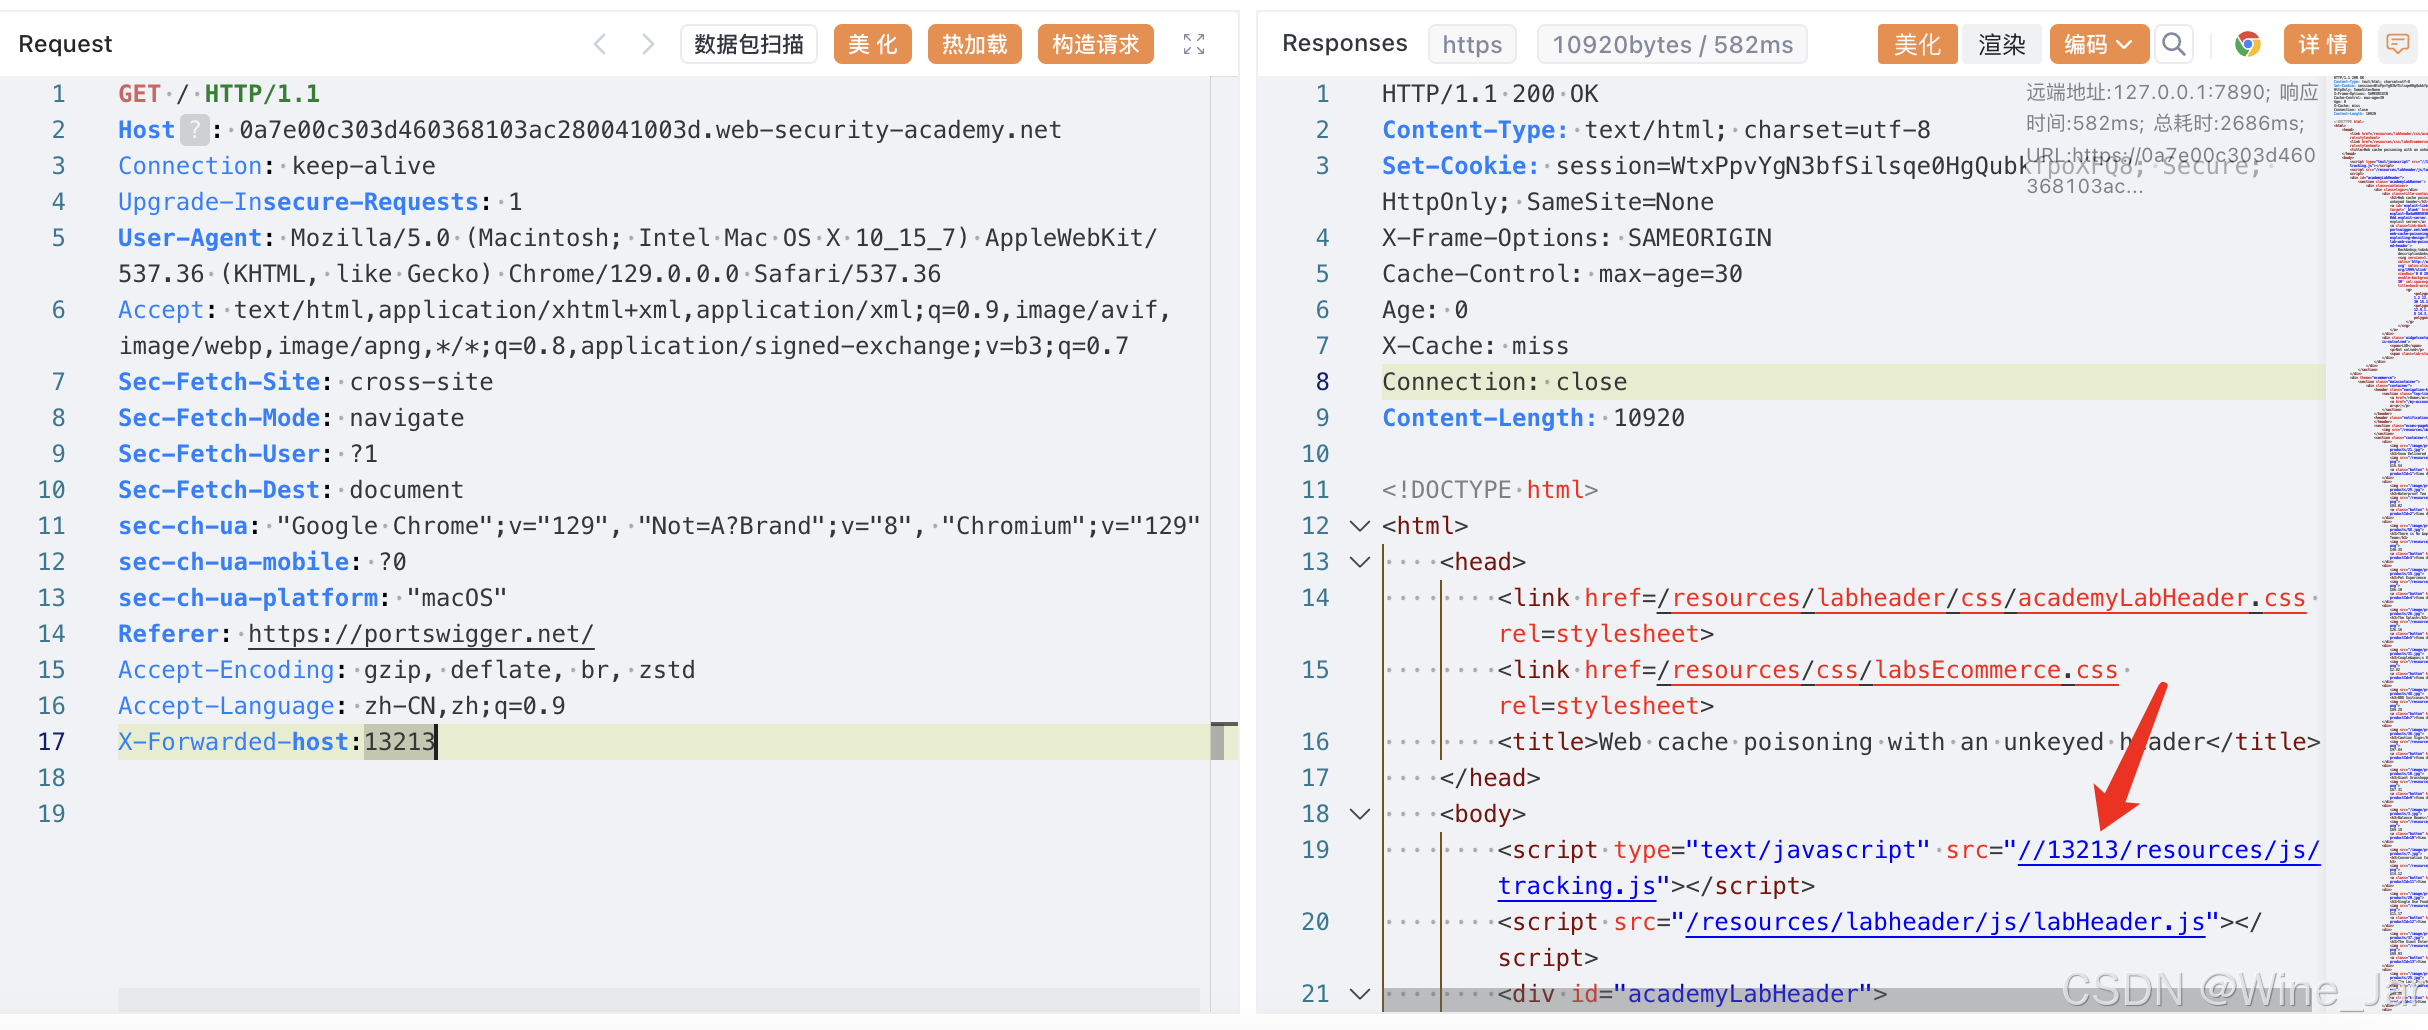Click the Referer URL https://portswigger.net/
This screenshot has width=2428, height=1030.
pyautogui.click(x=421, y=634)
